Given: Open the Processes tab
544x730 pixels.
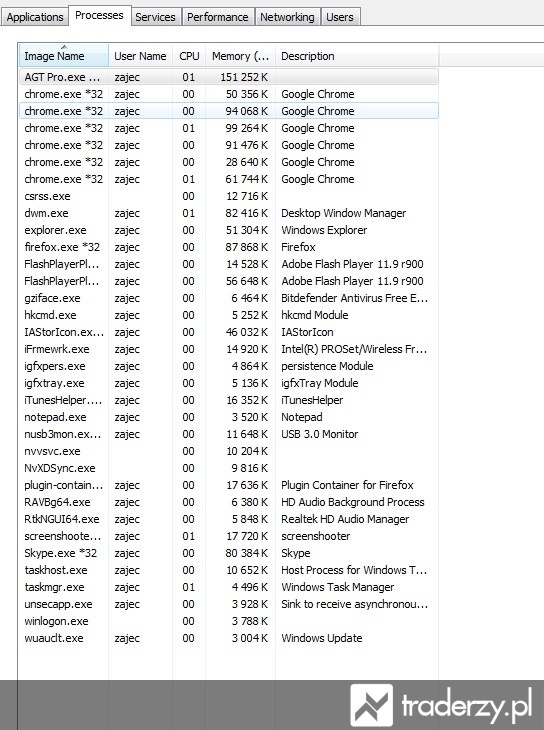Looking at the screenshot, I should 99,15.
